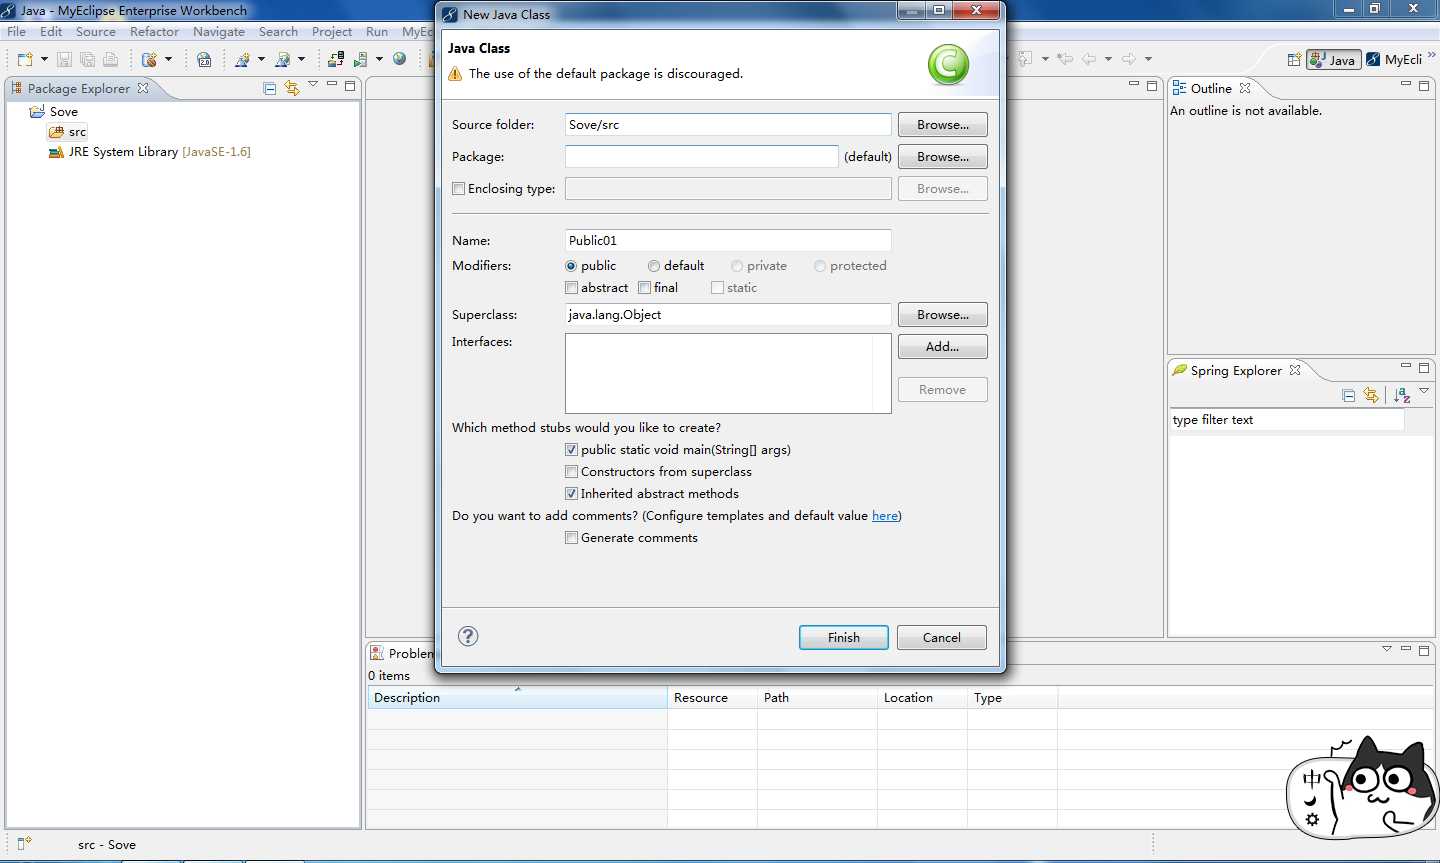This screenshot has height=863, width=1440.
Task: Open the templates 'here' link
Action: click(885, 516)
